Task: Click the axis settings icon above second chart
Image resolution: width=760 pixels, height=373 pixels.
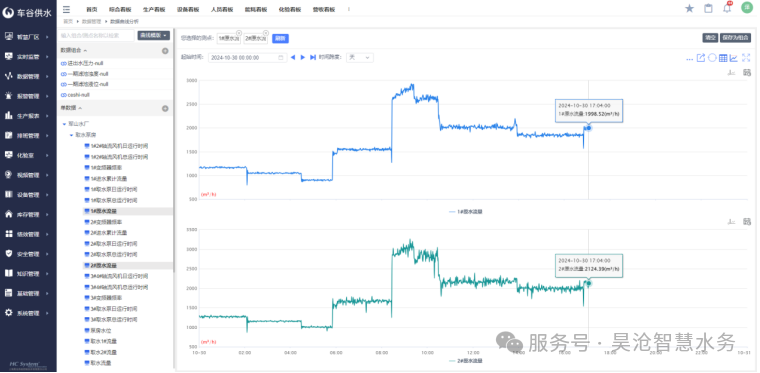Action: coord(732,221)
